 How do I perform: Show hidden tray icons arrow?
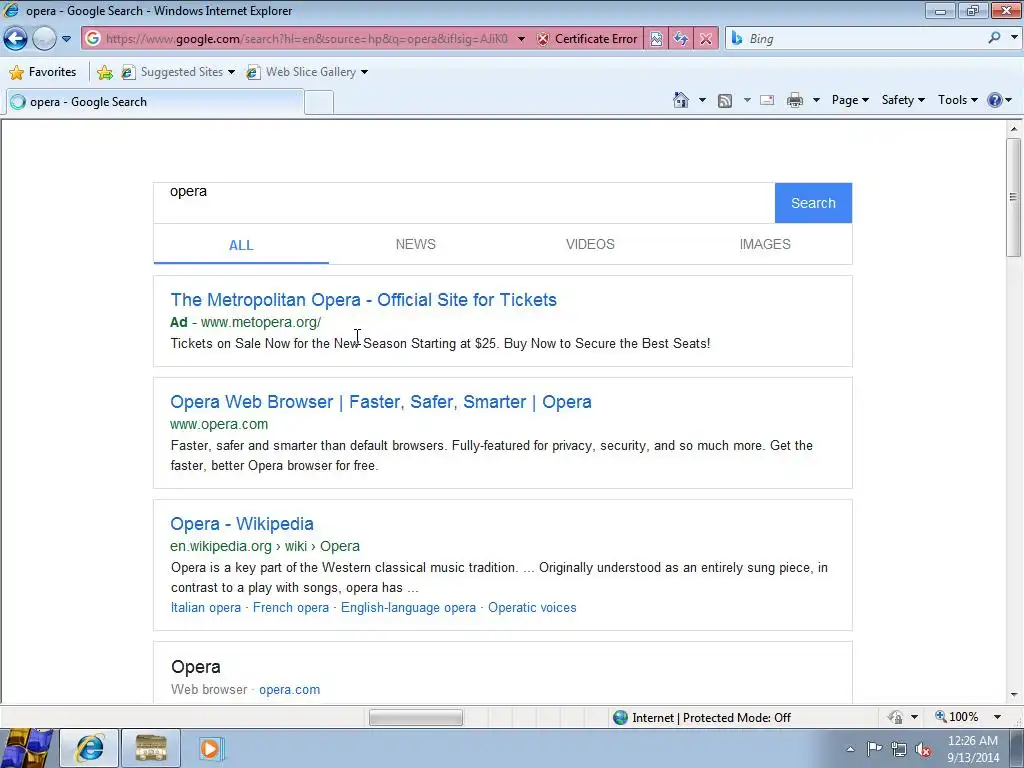coord(850,749)
